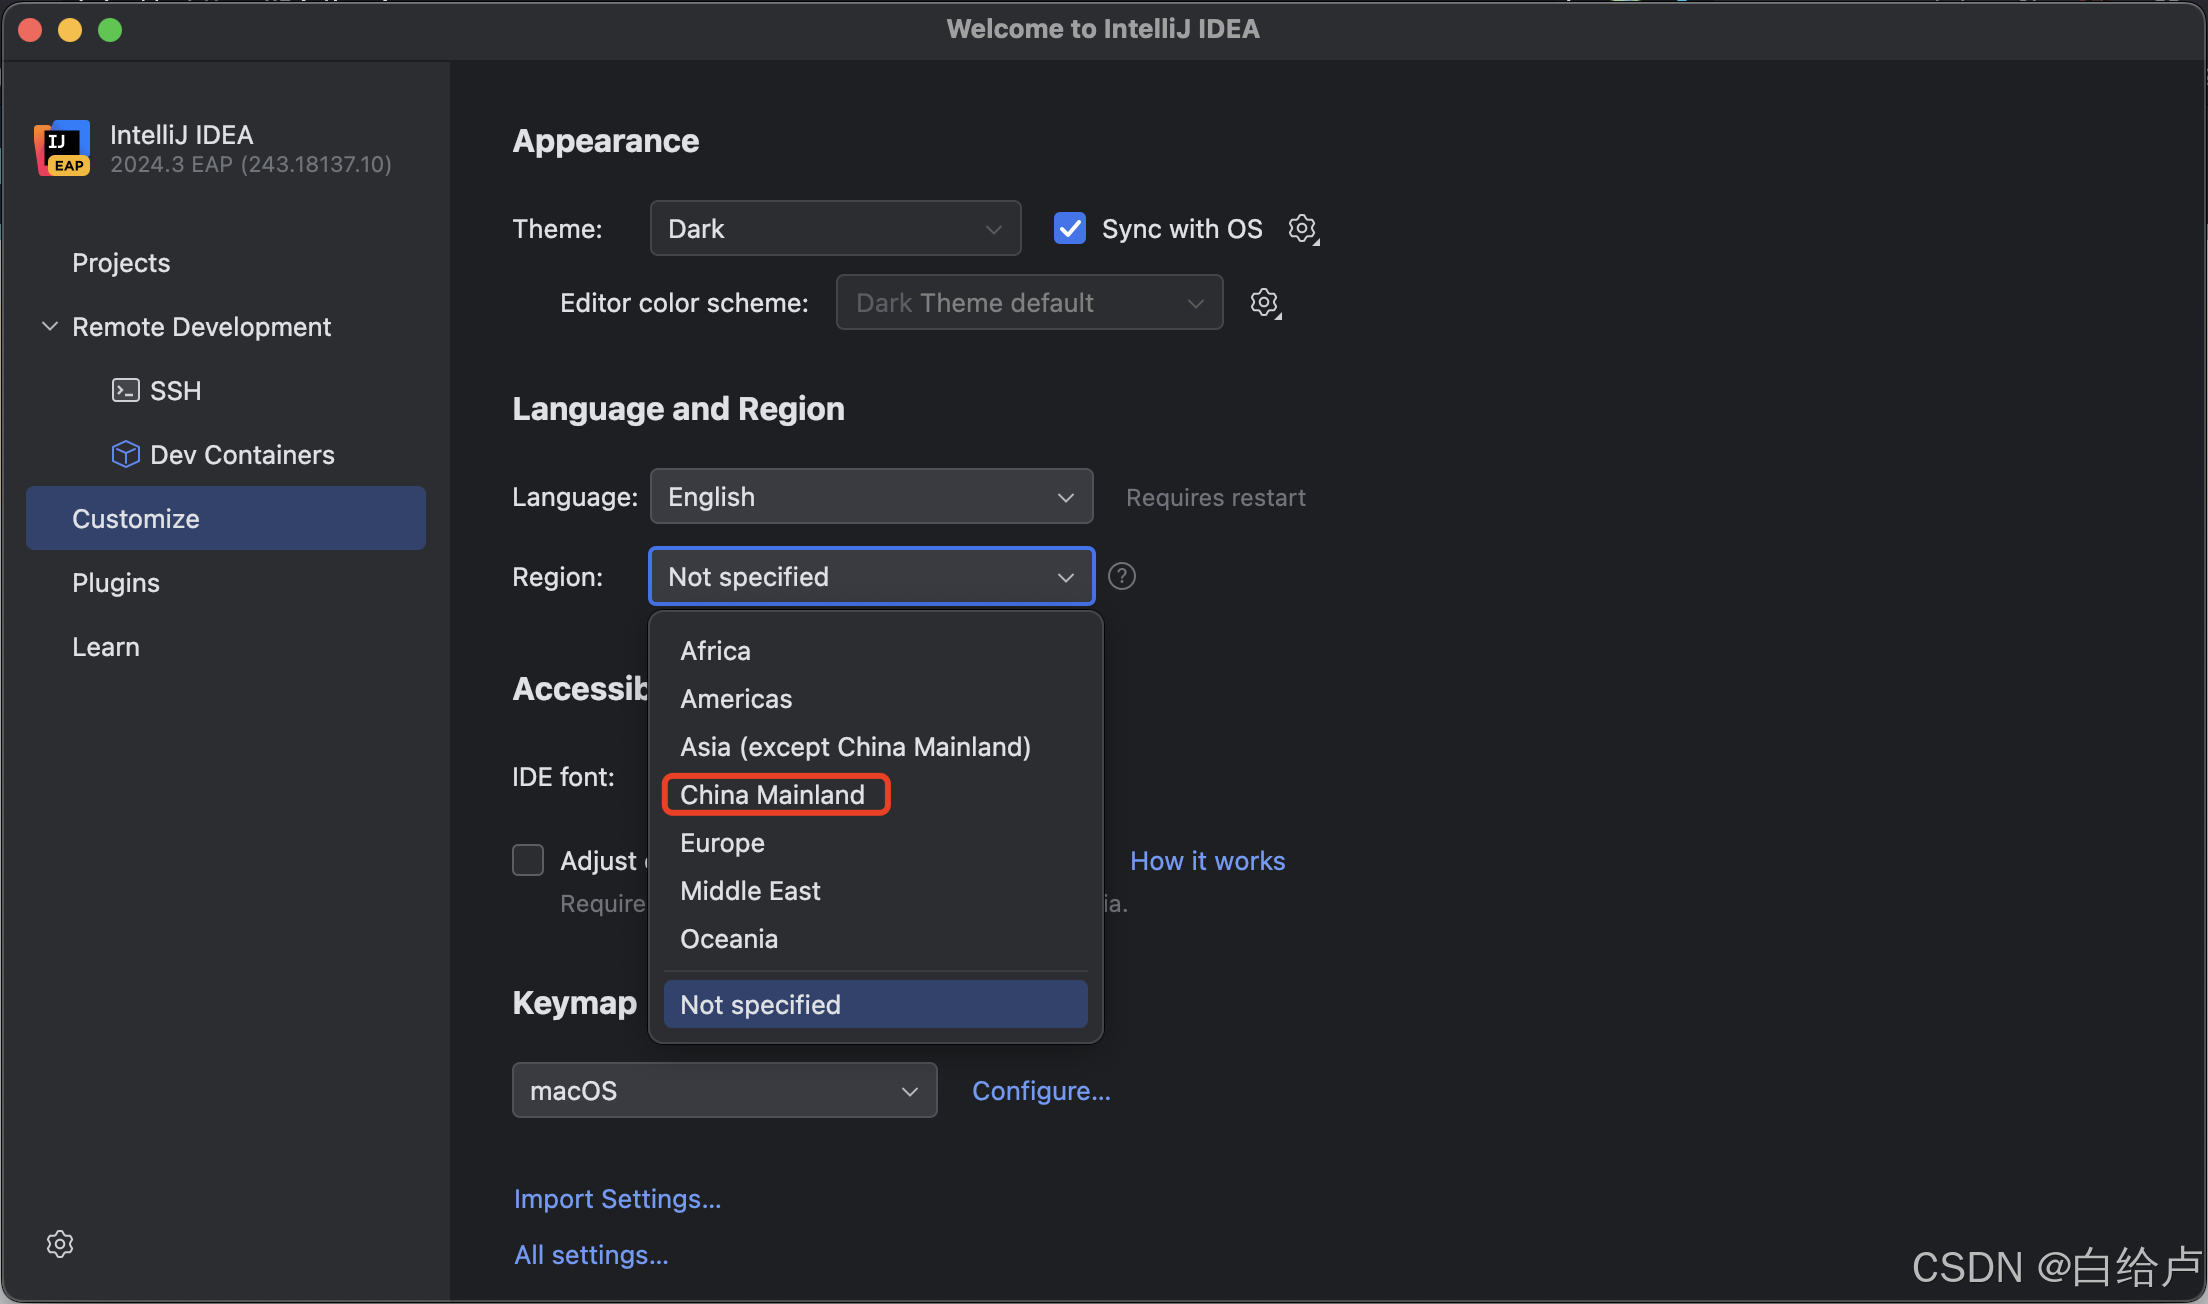Open the SSH terminal icon entry
Viewport: 2208px width, 1304px height.
pos(125,391)
